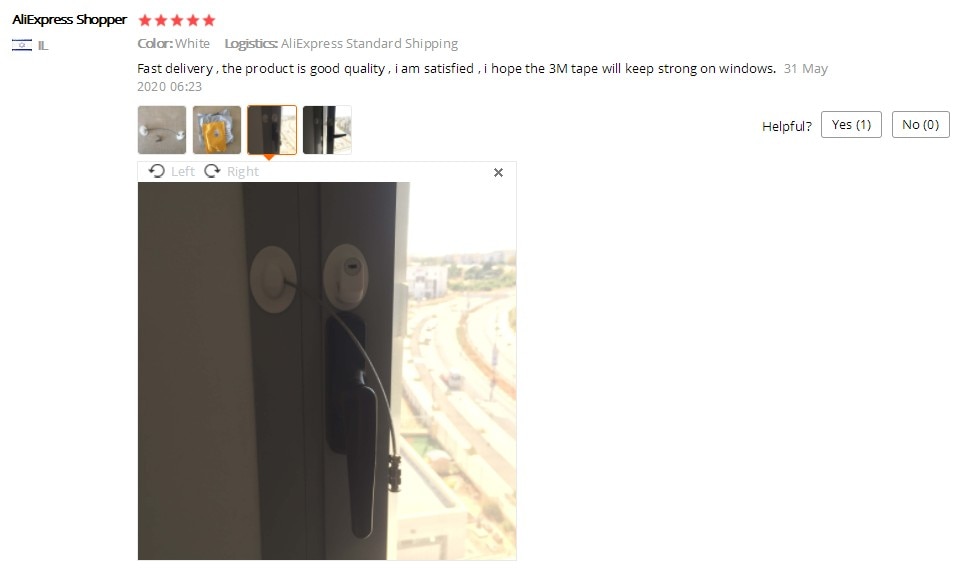
Task: Open the yellow package thumbnail
Action: click(x=217, y=130)
